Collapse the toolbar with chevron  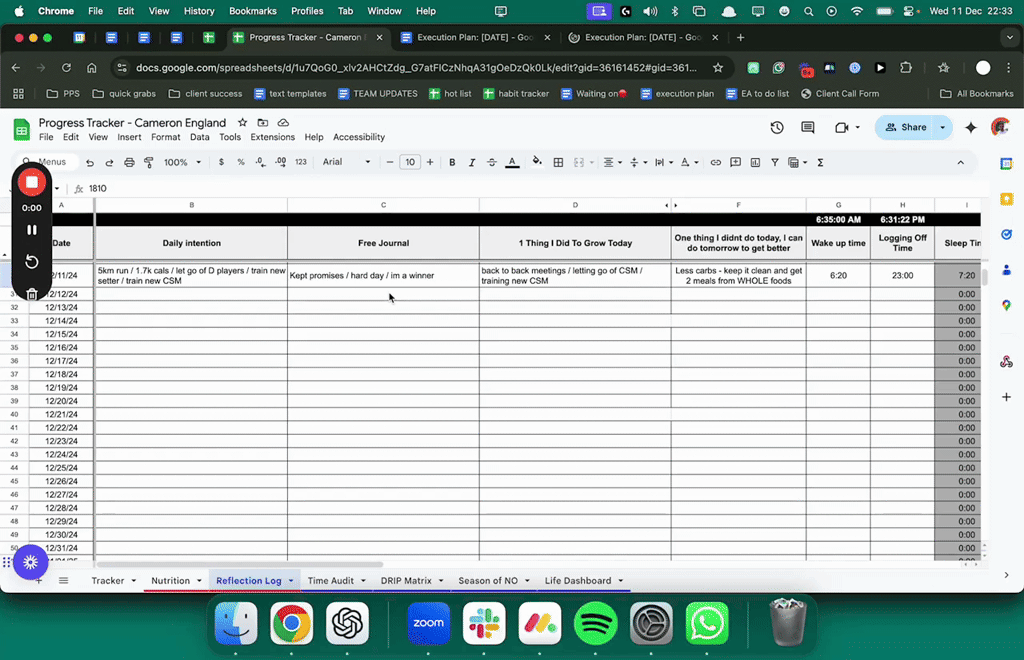point(961,163)
